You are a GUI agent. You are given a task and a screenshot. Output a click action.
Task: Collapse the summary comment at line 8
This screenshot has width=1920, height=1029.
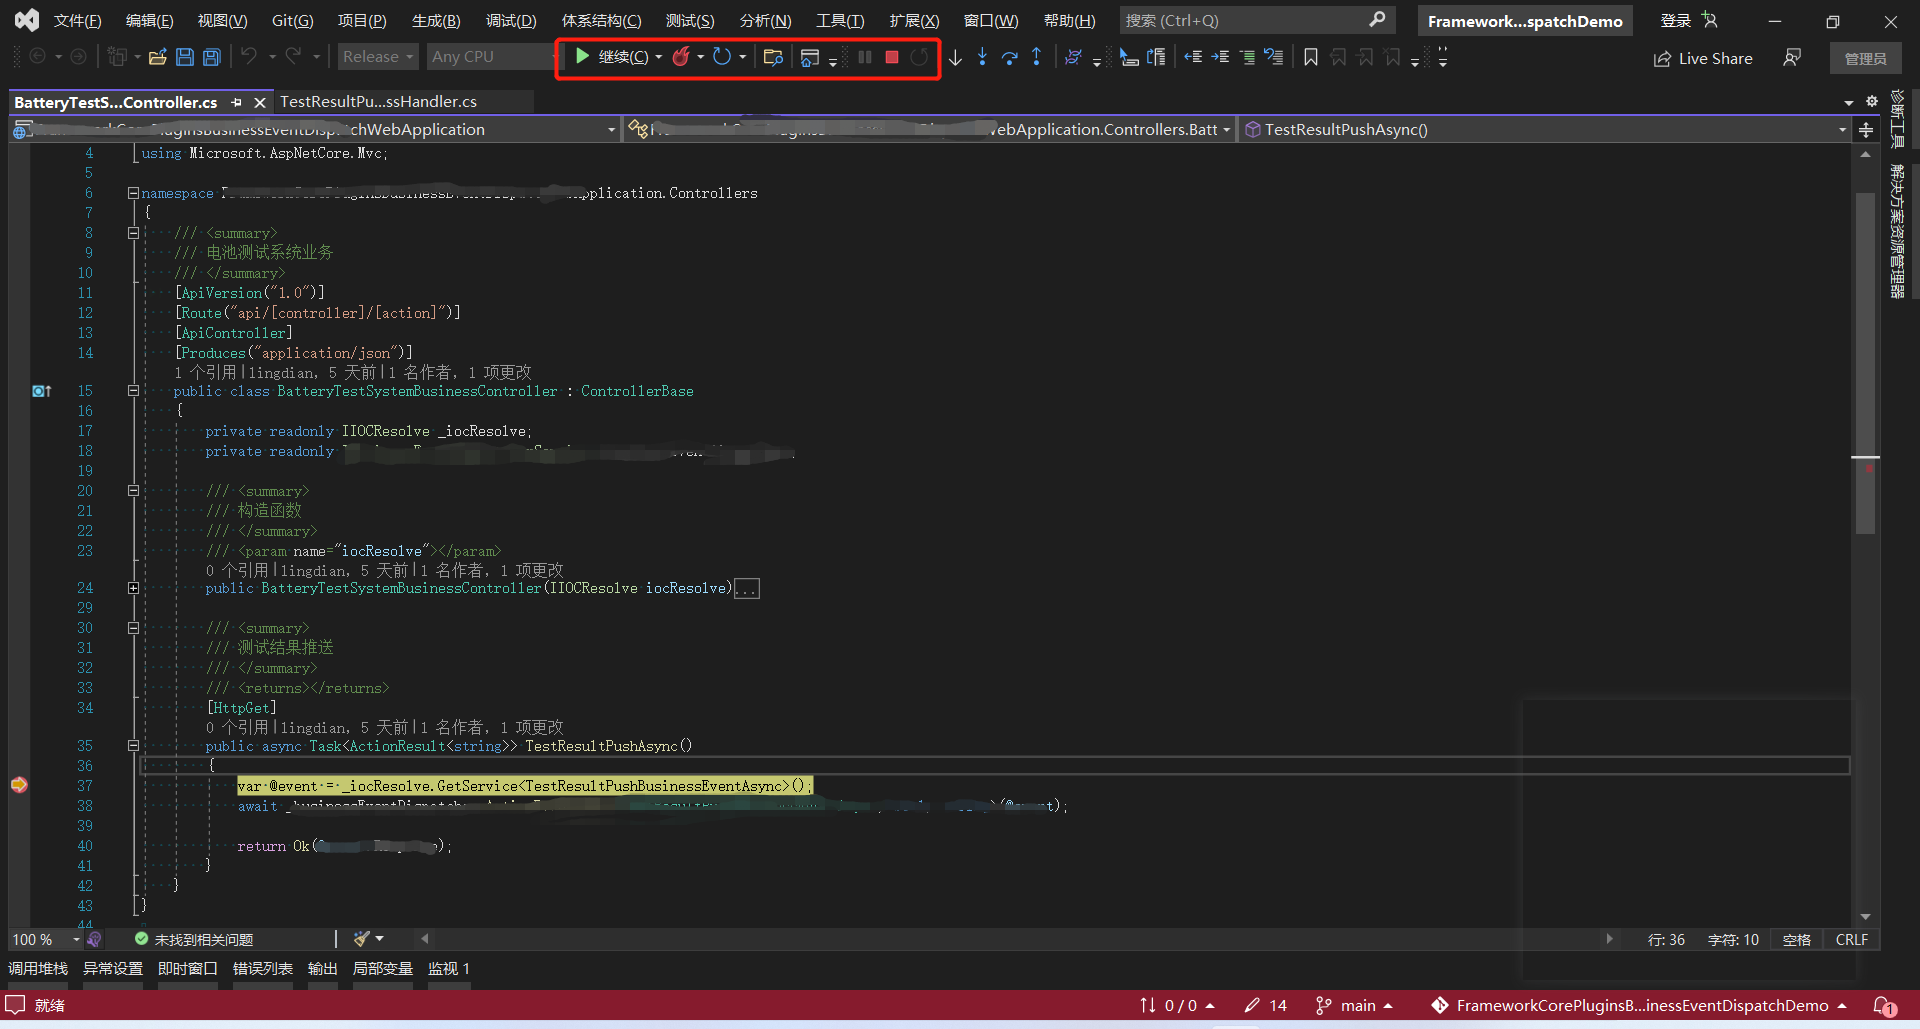133,233
